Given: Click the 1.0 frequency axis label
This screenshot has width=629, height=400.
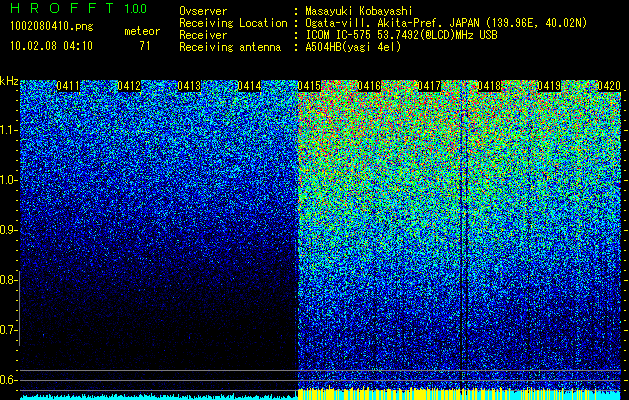Looking at the screenshot, I should click(7, 180).
